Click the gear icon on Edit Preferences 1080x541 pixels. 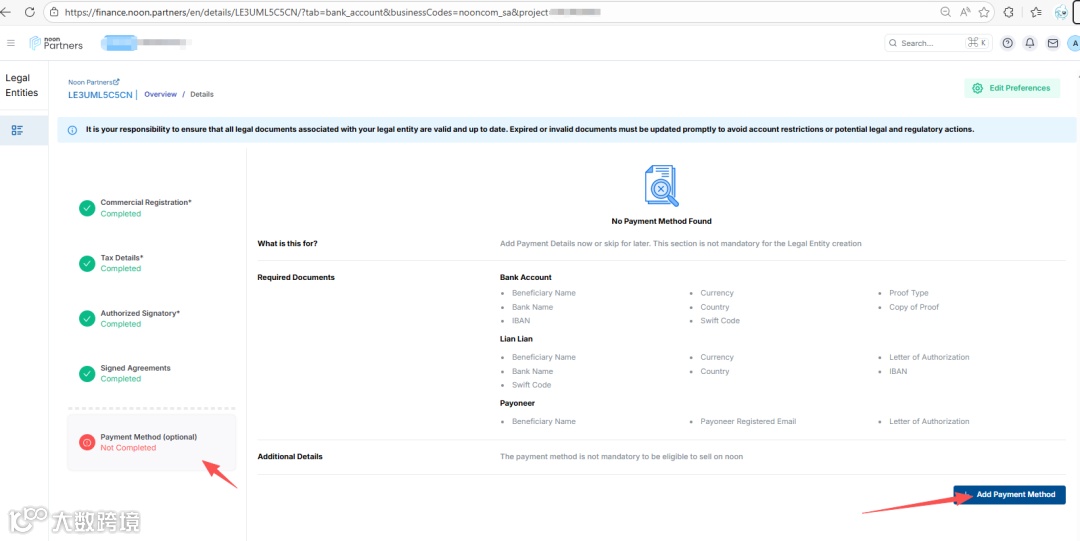pyautogui.click(x=977, y=88)
